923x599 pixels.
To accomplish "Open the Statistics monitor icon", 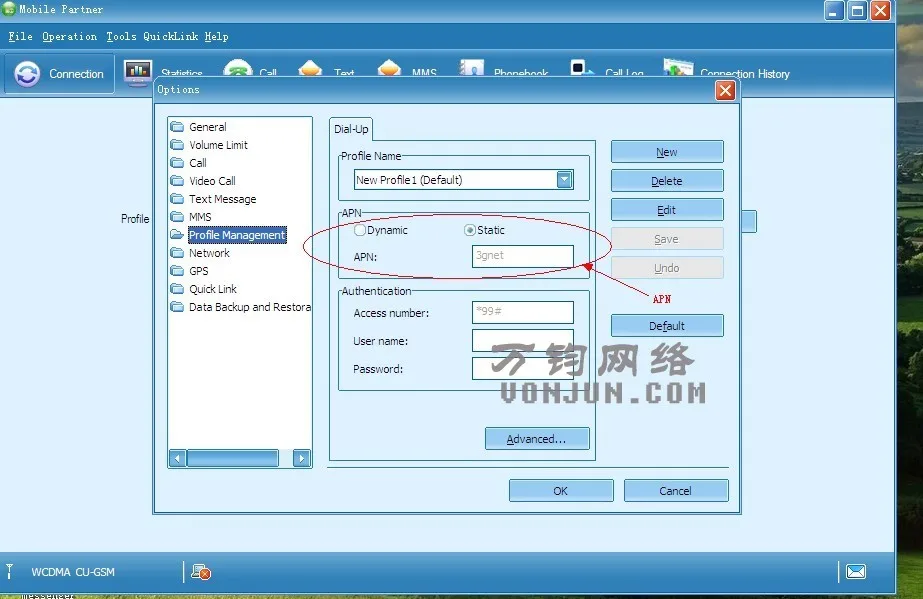I will [x=138, y=73].
